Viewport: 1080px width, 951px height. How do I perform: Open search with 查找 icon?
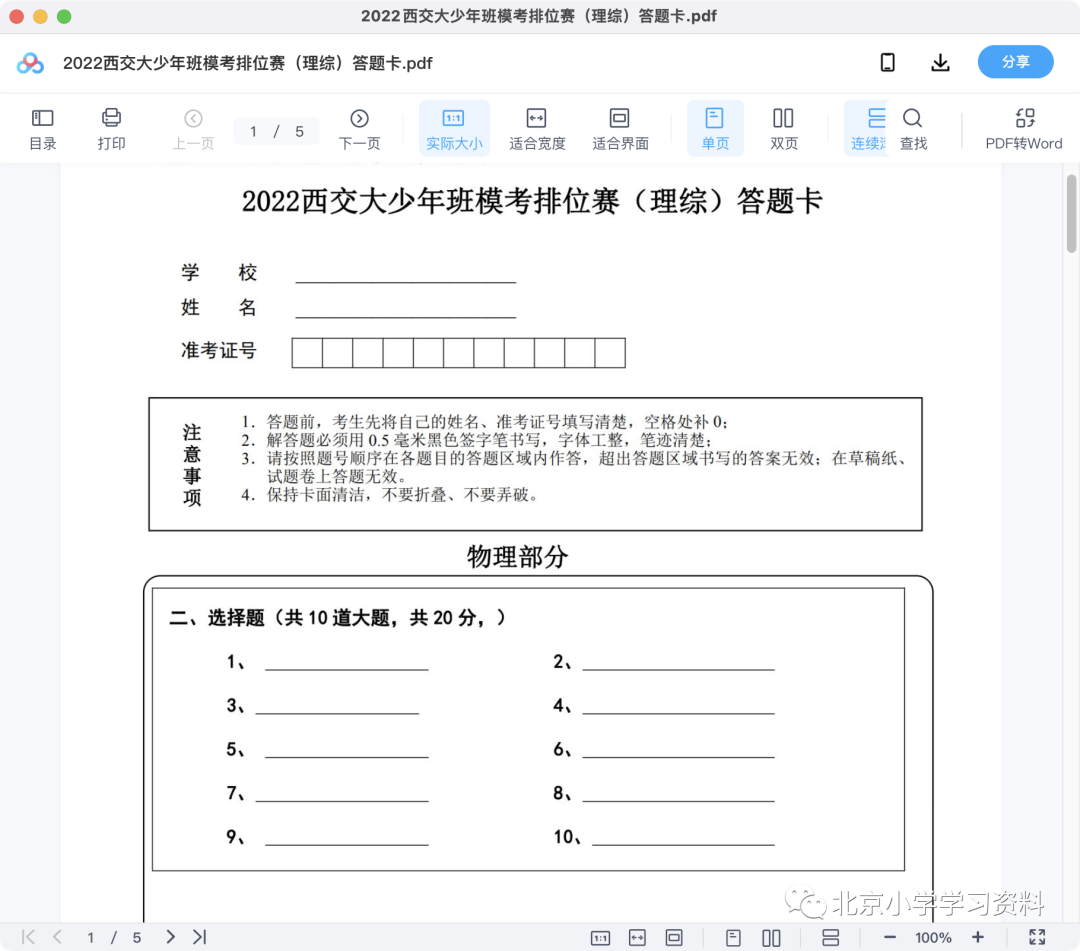point(913,129)
